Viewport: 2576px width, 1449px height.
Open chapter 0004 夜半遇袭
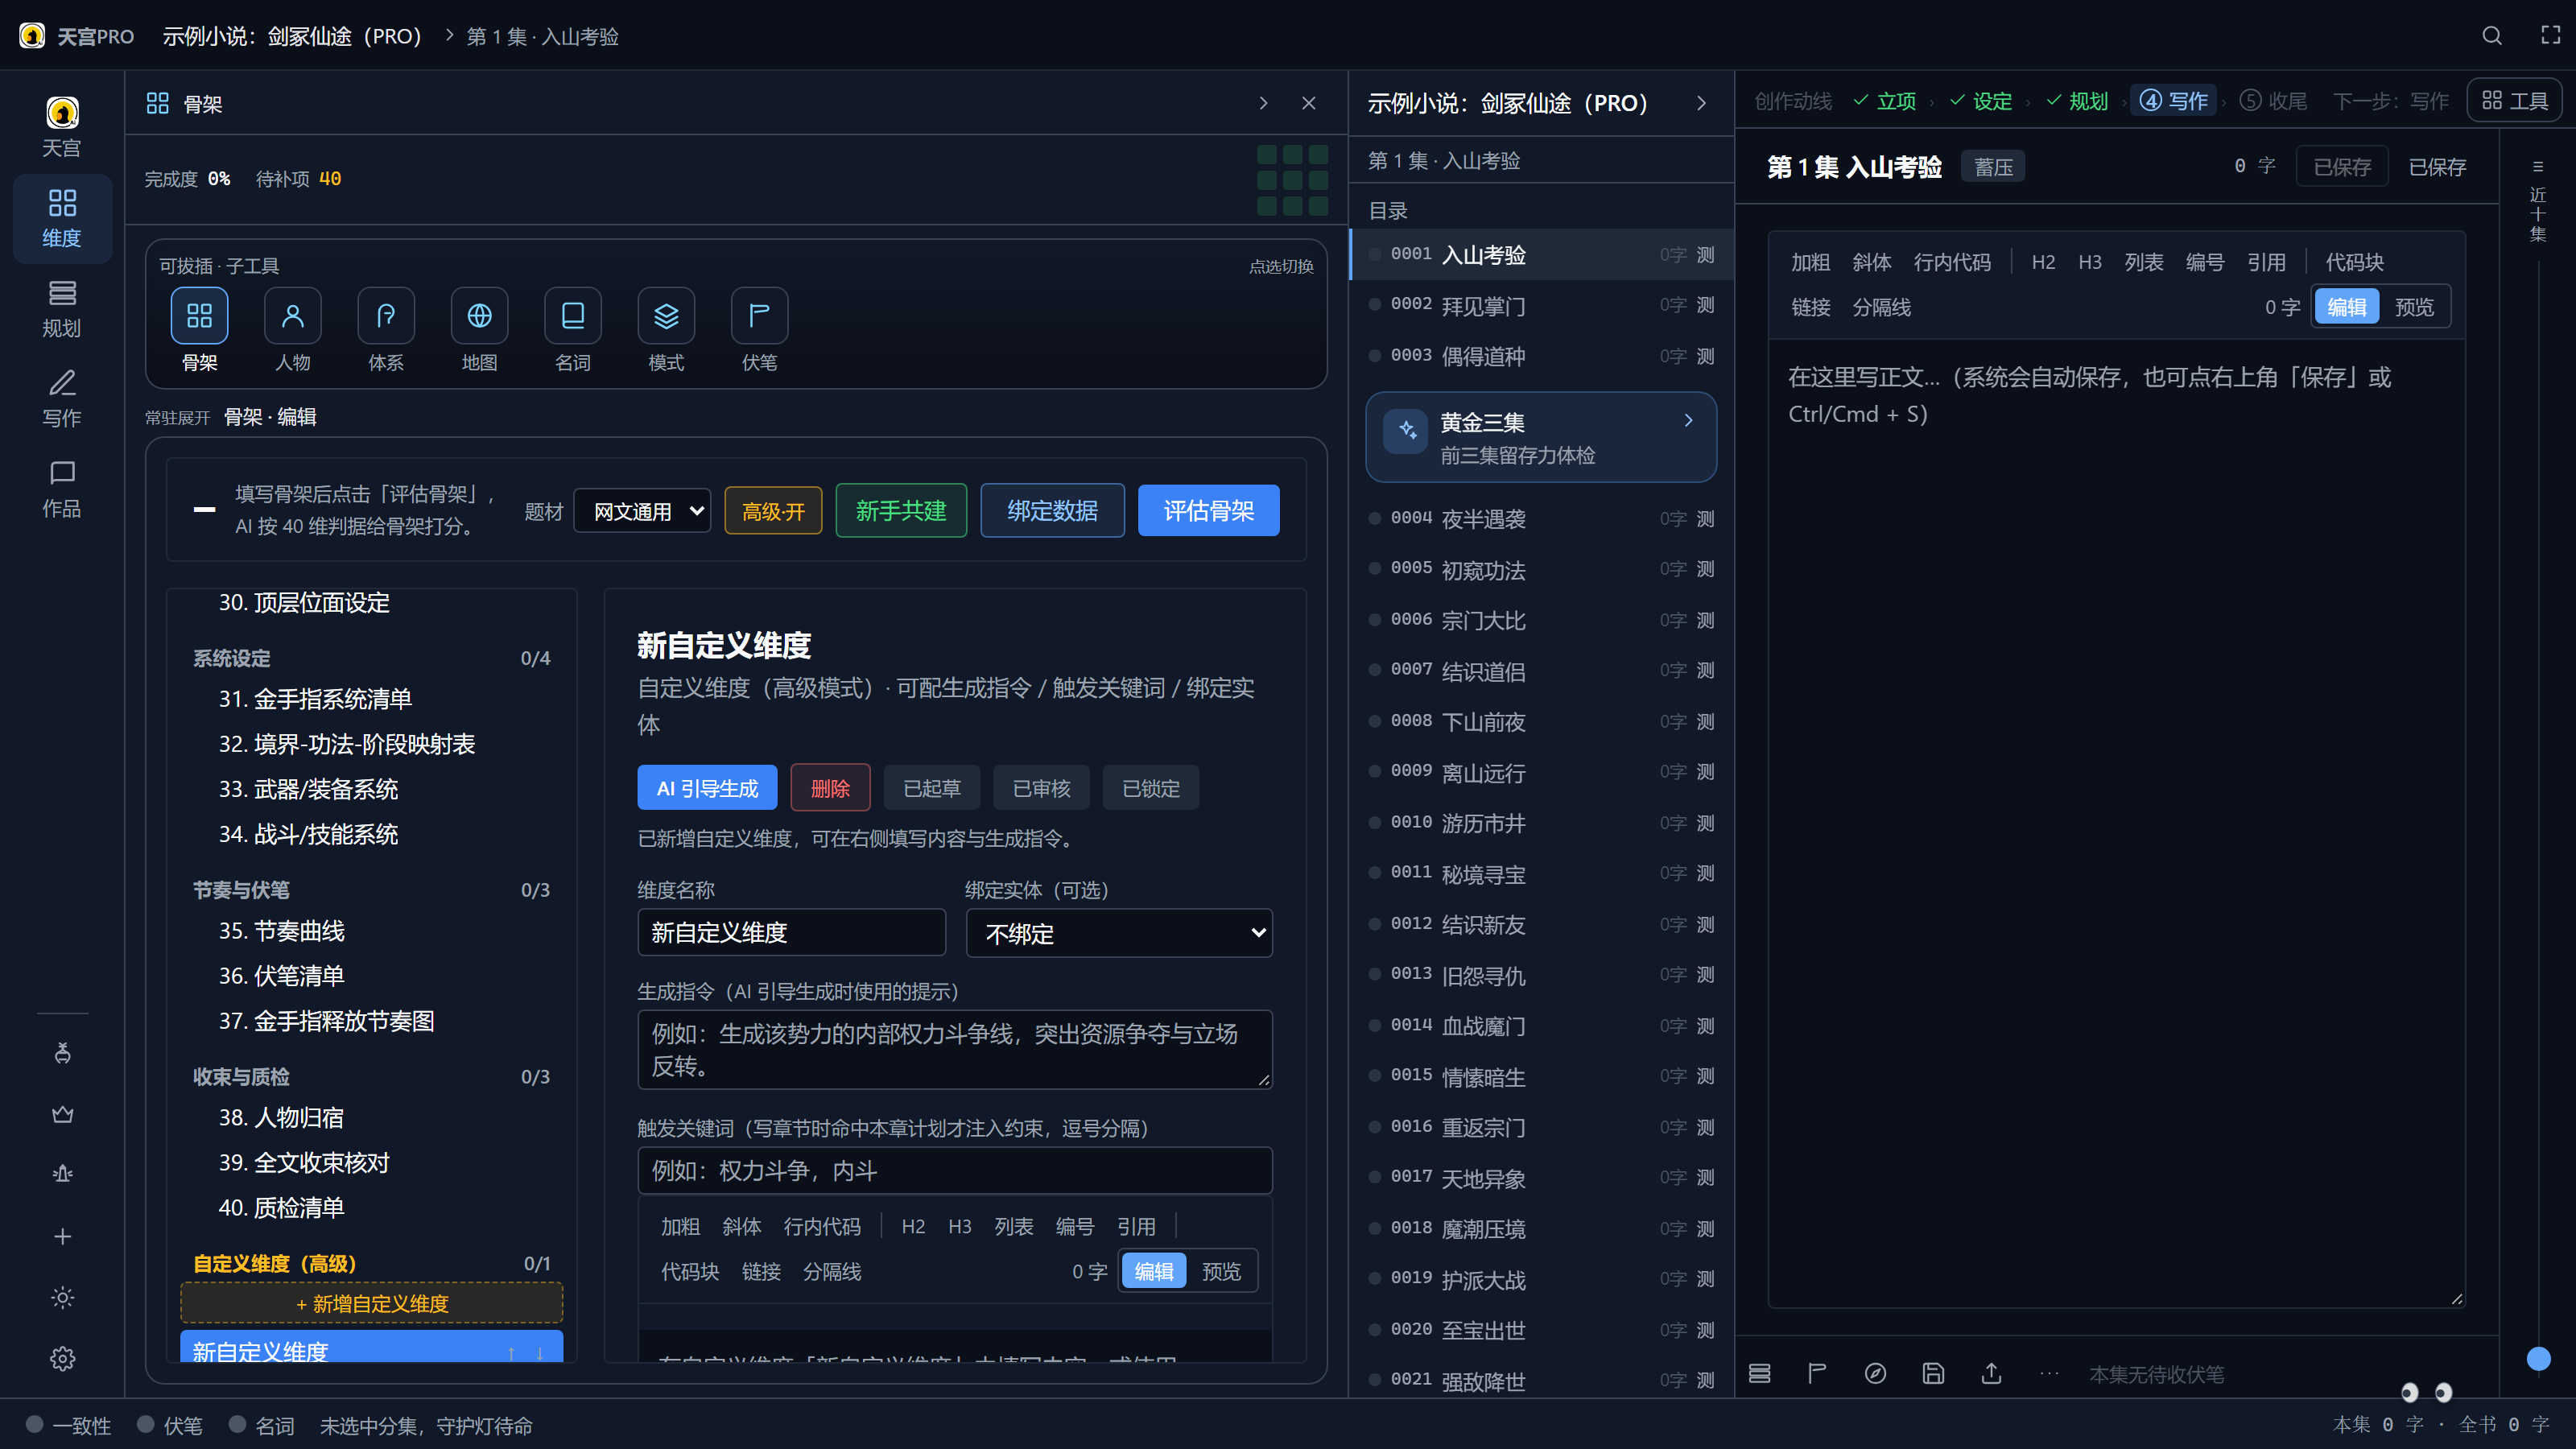coord(1541,518)
